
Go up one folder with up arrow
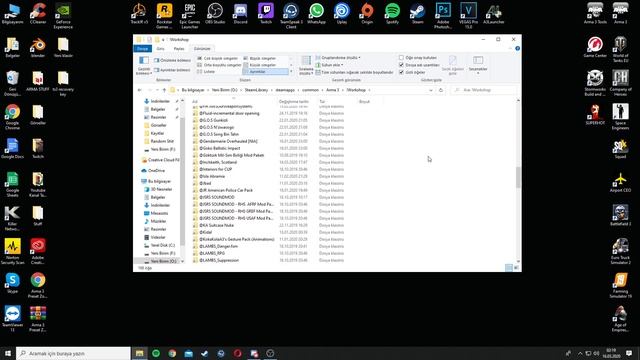(x=164, y=90)
